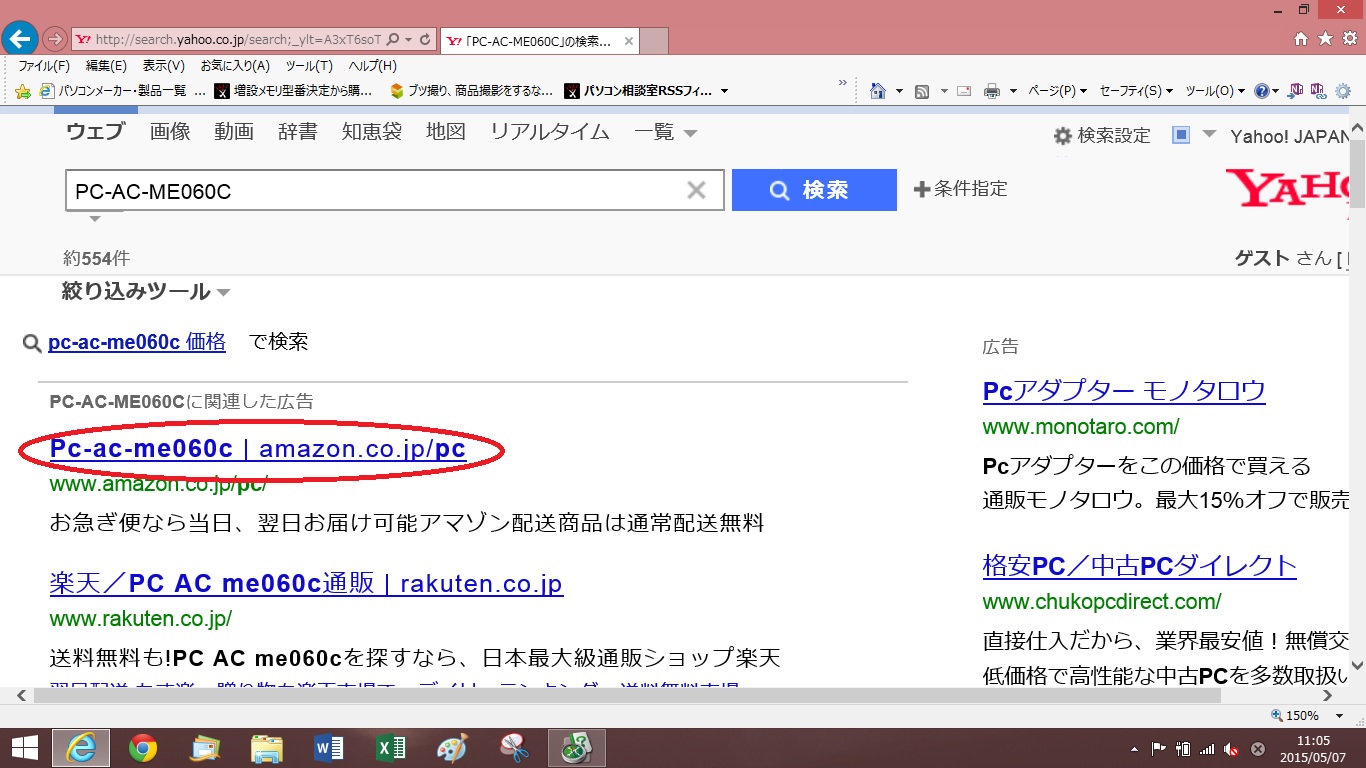Open パソコン相談室RSSフィ... favorites bar item
The width and height of the screenshot is (1366, 768).
tap(638, 91)
